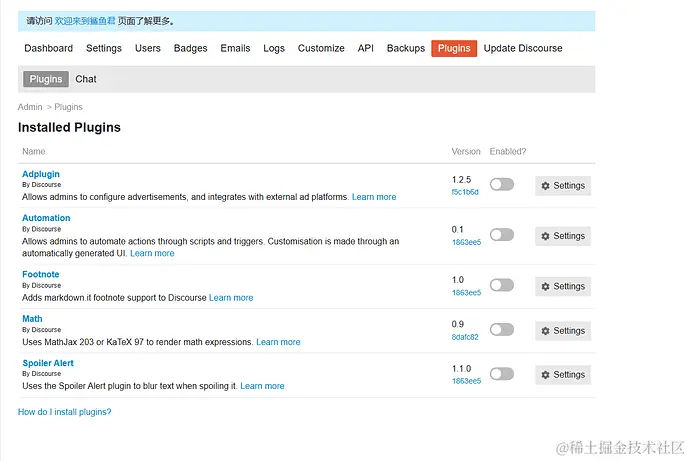Click Learn more for Automation

(x=152, y=253)
